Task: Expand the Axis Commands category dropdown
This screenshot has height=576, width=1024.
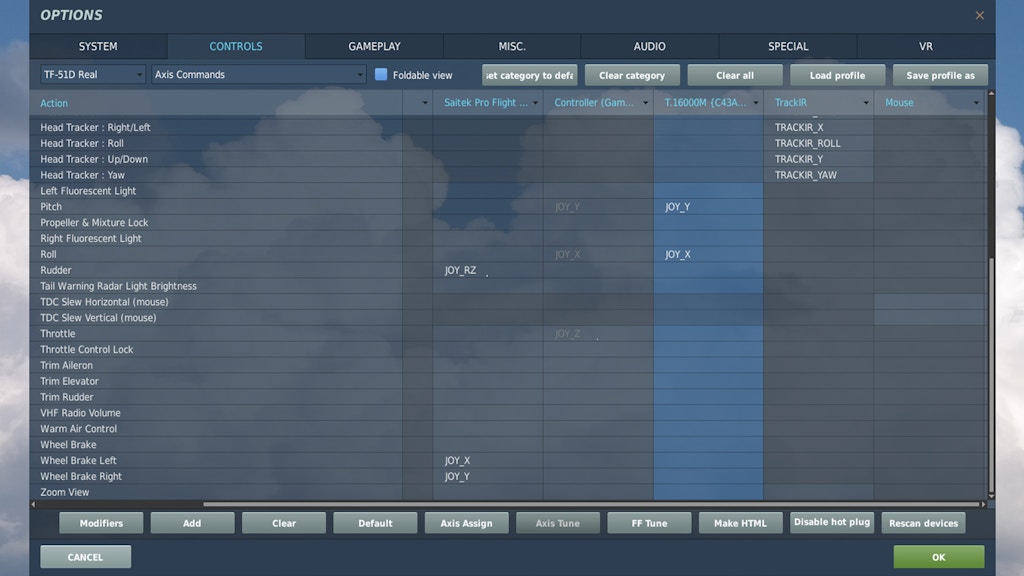Action: click(x=259, y=75)
